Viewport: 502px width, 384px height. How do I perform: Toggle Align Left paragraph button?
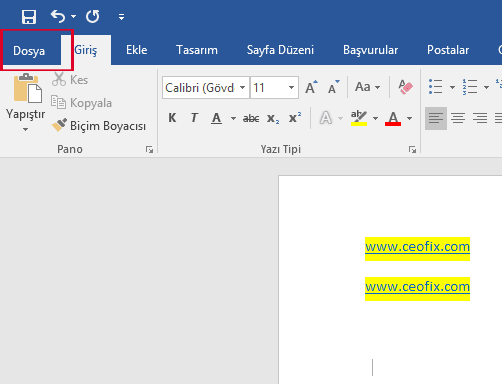click(x=436, y=118)
